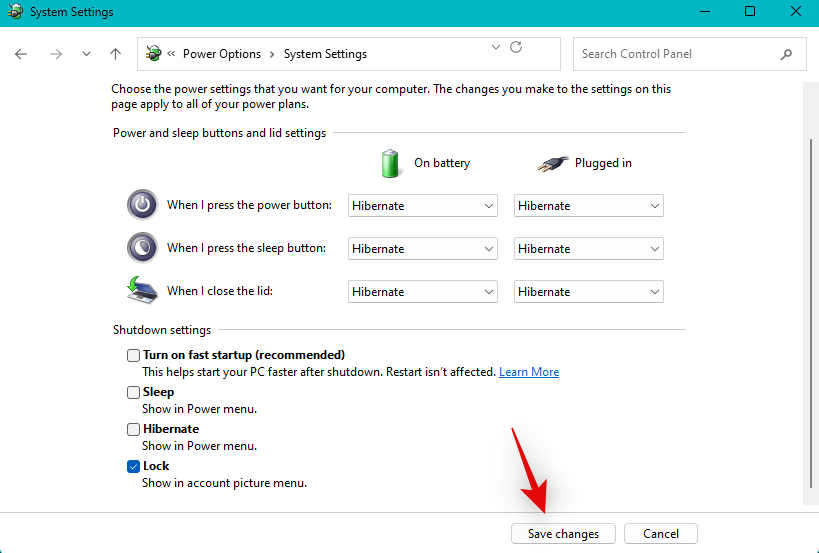
Task: Click the laptop lid icon
Action: coord(142,290)
